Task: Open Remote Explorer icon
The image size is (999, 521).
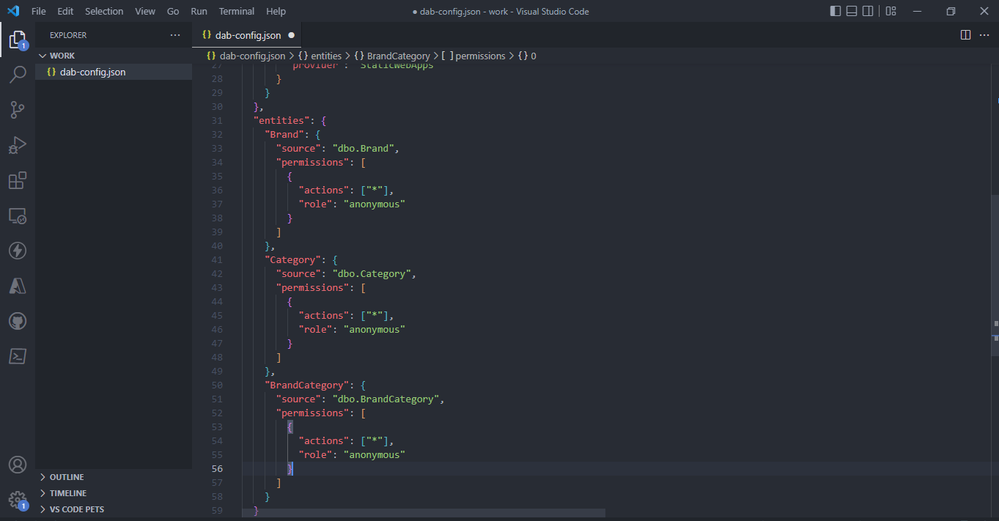Action: [x=17, y=216]
